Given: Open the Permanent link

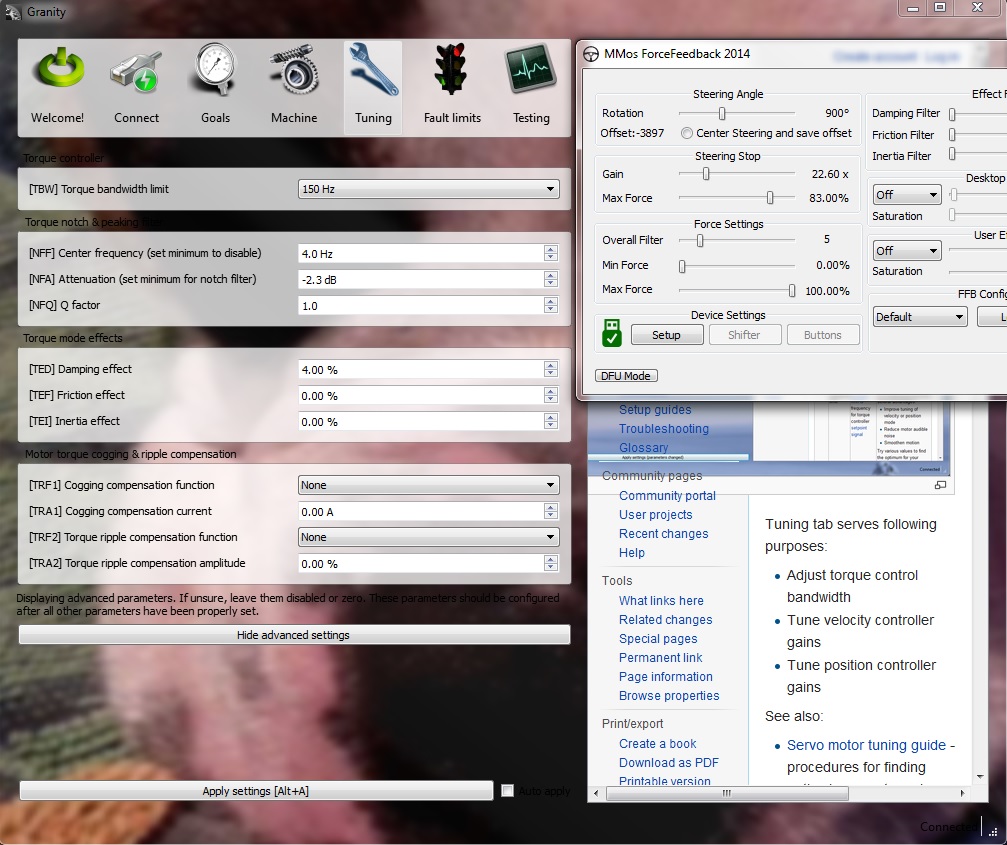Looking at the screenshot, I should [660, 658].
